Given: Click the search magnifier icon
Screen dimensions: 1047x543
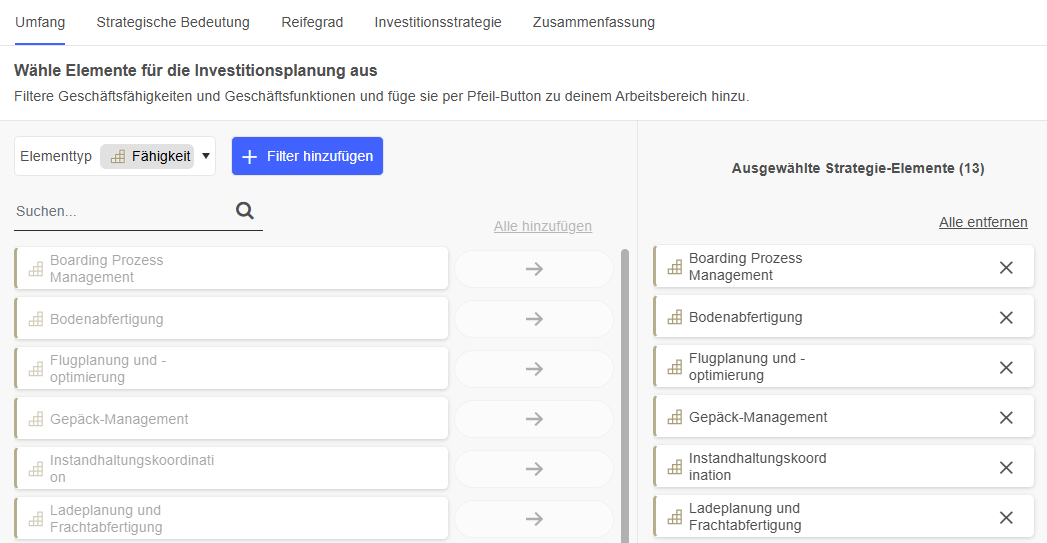Looking at the screenshot, I should 245,210.
